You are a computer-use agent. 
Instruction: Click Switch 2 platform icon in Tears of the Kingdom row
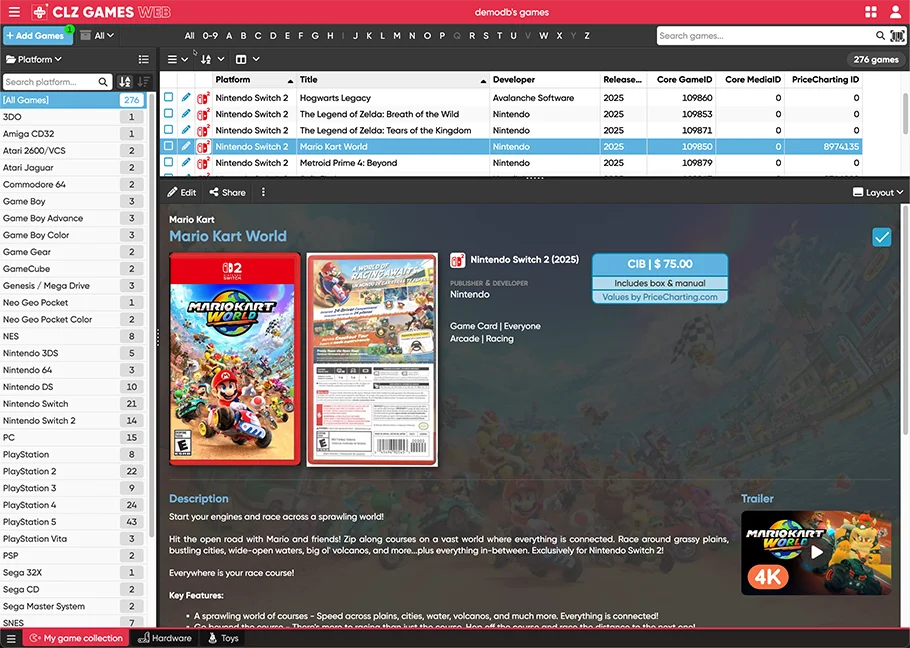[x=203, y=131]
